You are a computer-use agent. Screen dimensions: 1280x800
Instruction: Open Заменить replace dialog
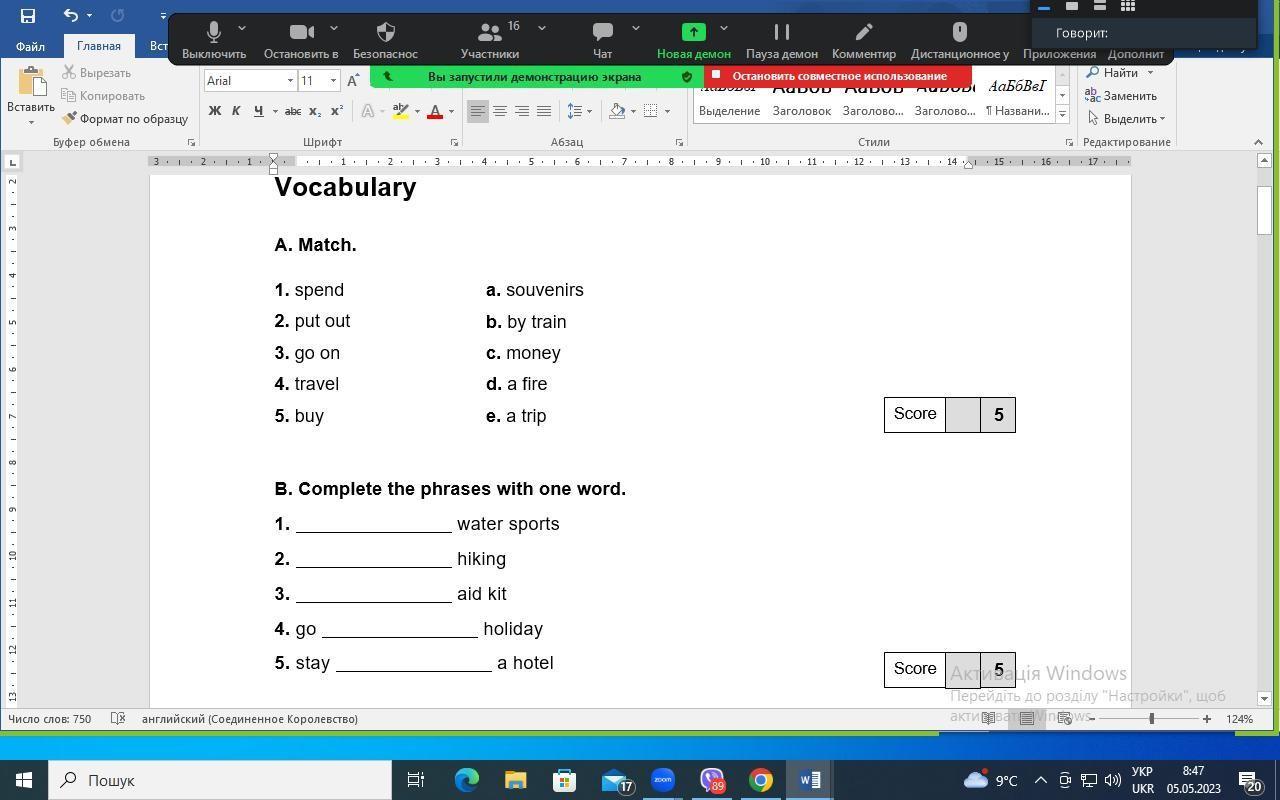tap(1121, 96)
